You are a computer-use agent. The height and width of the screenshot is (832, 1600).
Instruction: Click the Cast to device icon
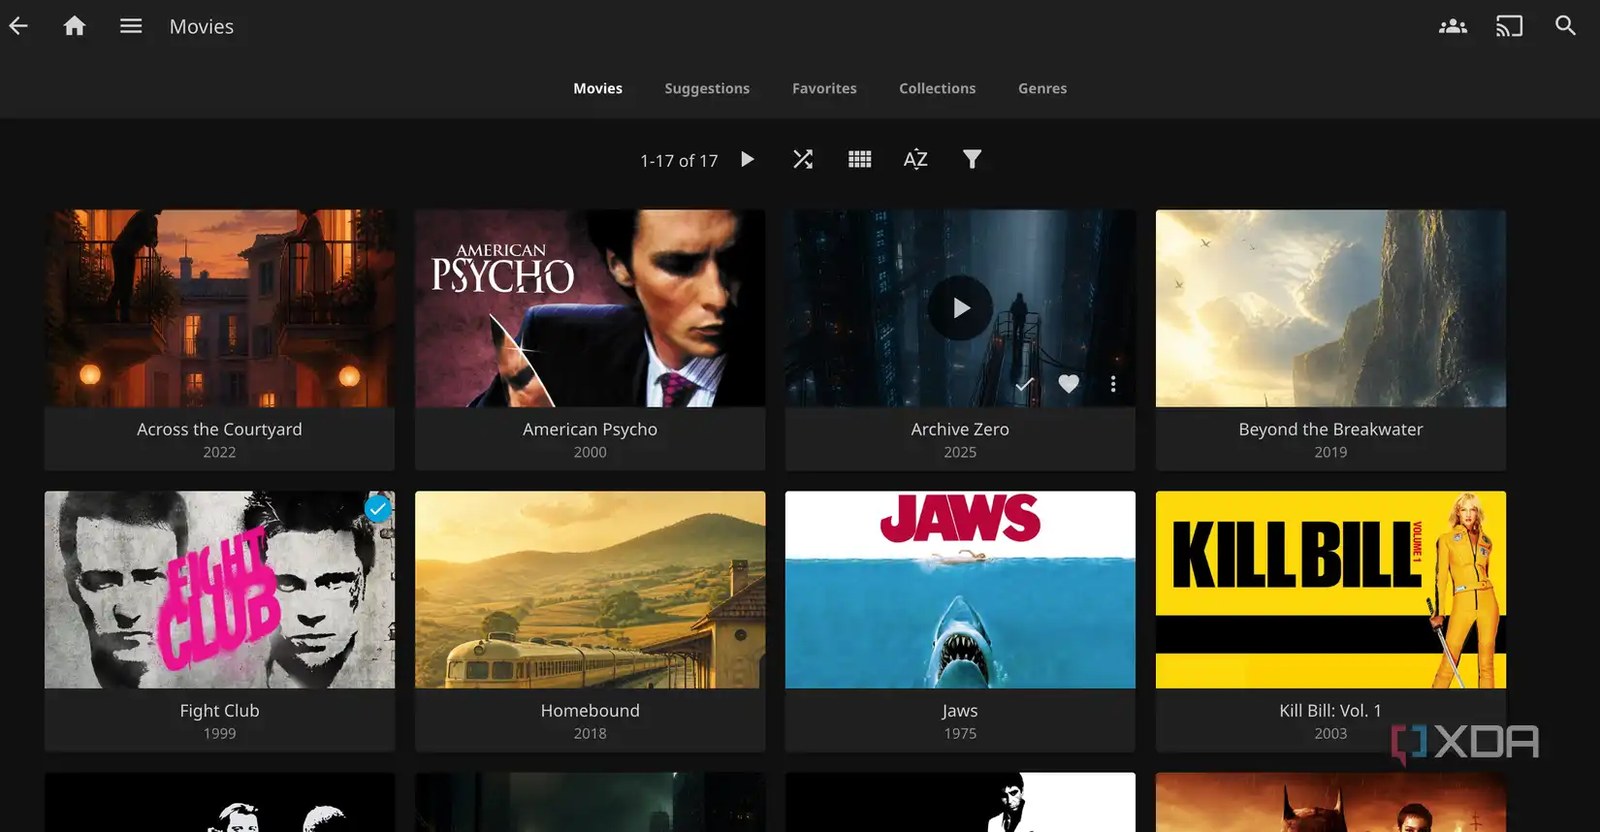[x=1509, y=26]
